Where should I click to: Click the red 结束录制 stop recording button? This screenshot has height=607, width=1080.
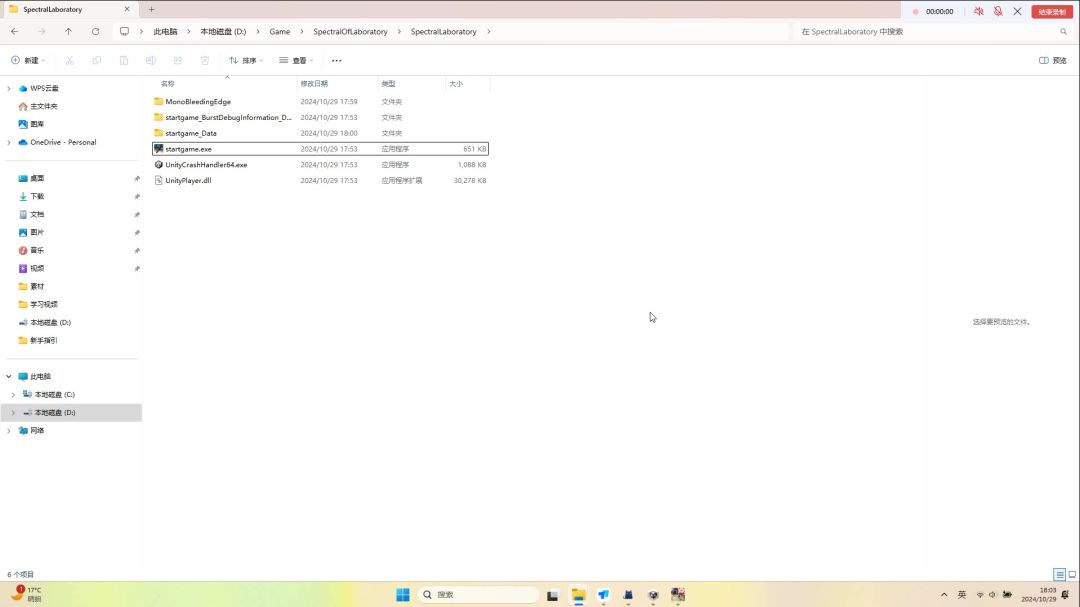[1052, 11]
